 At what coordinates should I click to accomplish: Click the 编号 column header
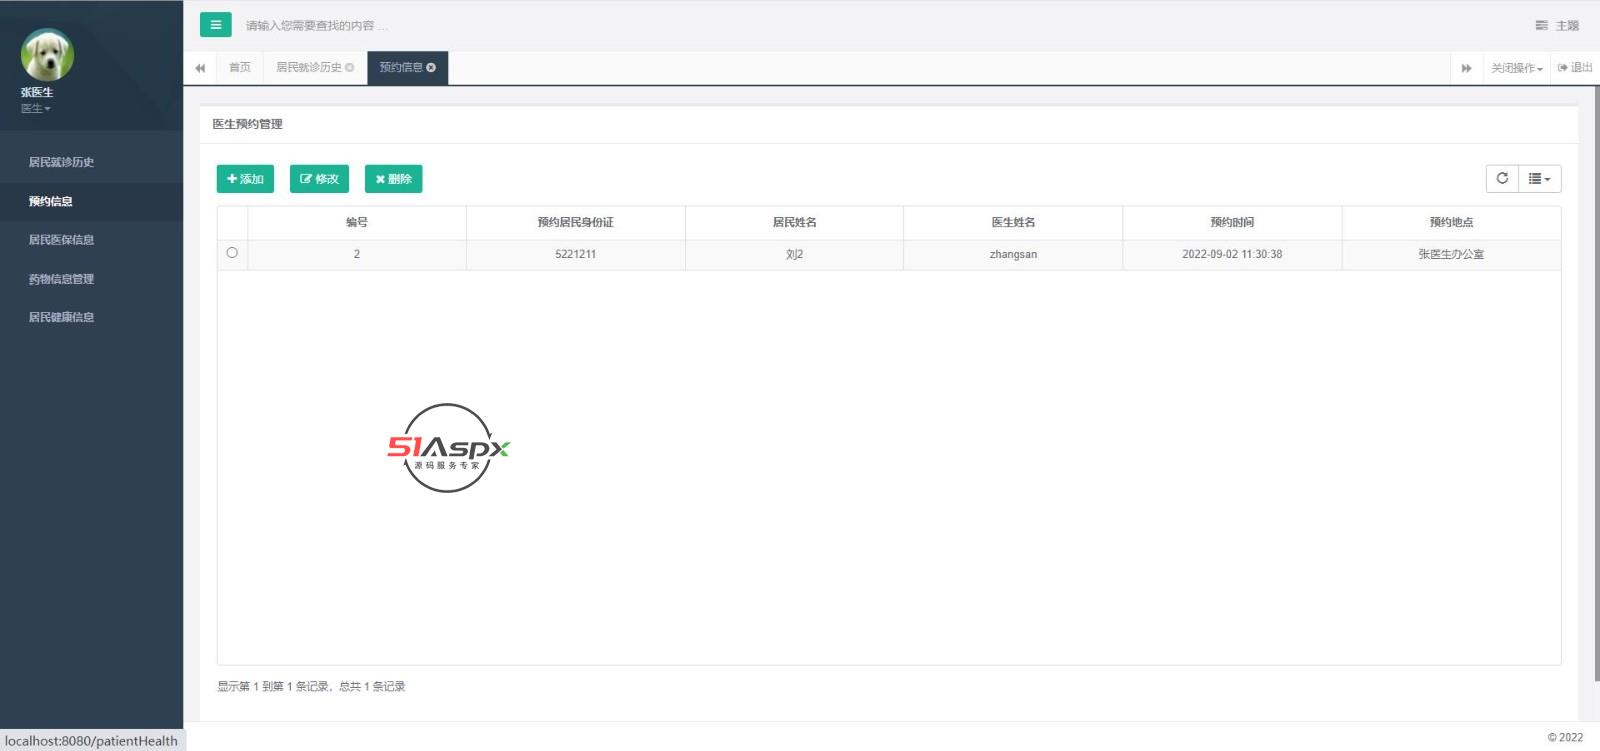(357, 222)
